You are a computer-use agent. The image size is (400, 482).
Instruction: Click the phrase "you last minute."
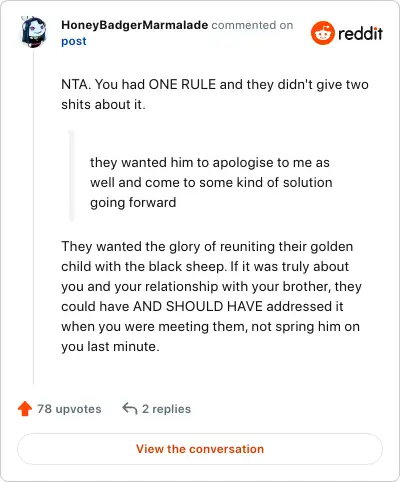(x=110, y=347)
